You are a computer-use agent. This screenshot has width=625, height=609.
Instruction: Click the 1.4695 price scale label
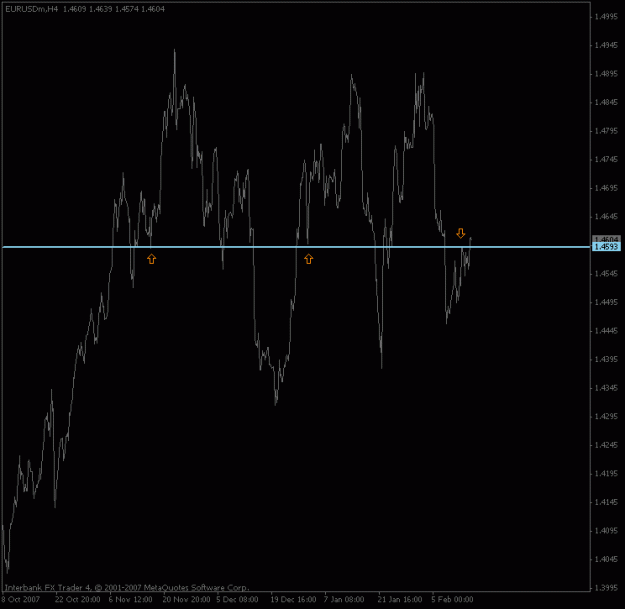click(606, 188)
